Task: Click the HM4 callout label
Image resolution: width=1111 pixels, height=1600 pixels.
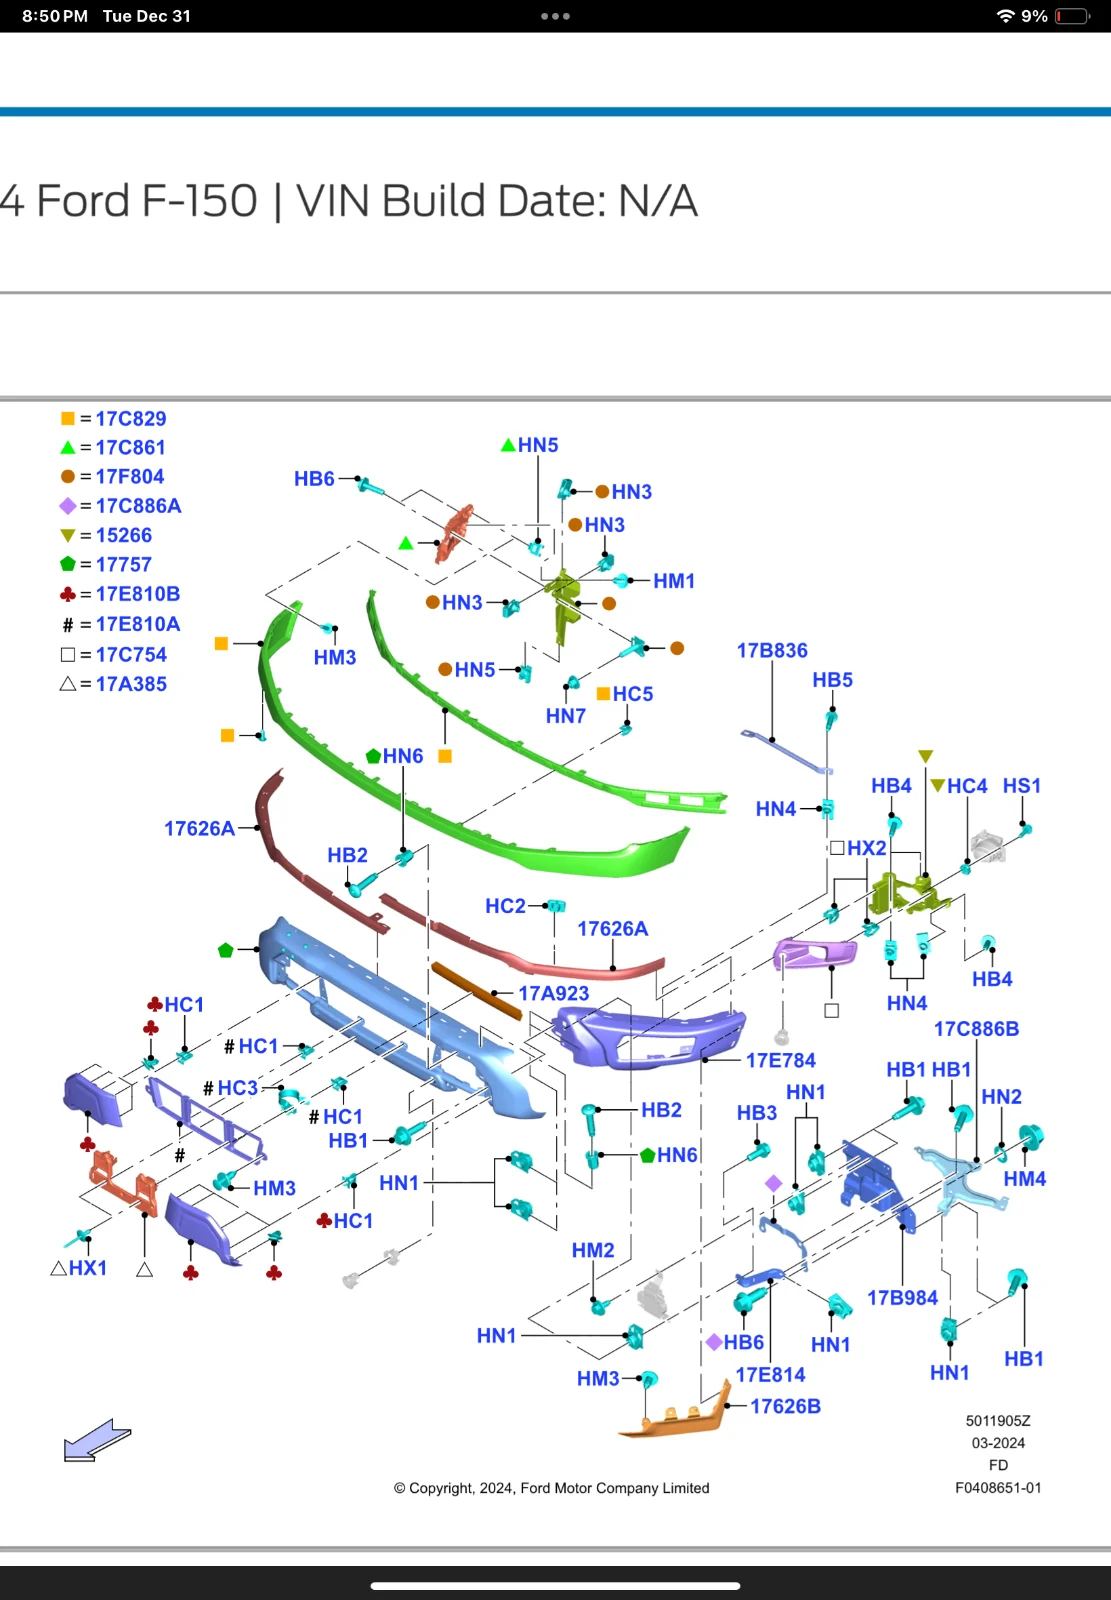Action: (1025, 1179)
